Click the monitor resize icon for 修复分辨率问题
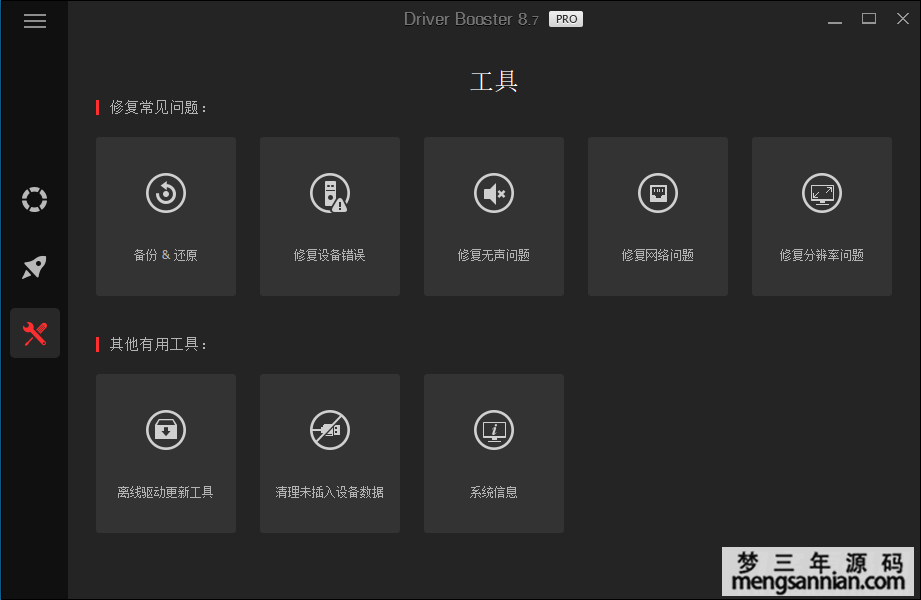This screenshot has width=921, height=600. point(822,193)
